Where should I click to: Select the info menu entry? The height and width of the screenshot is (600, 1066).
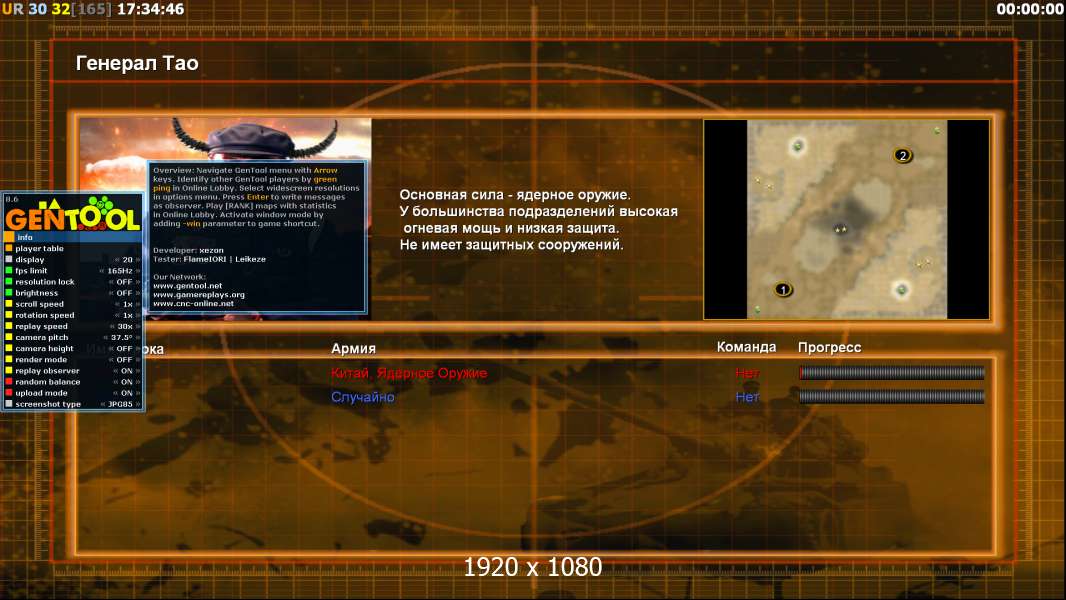73,237
